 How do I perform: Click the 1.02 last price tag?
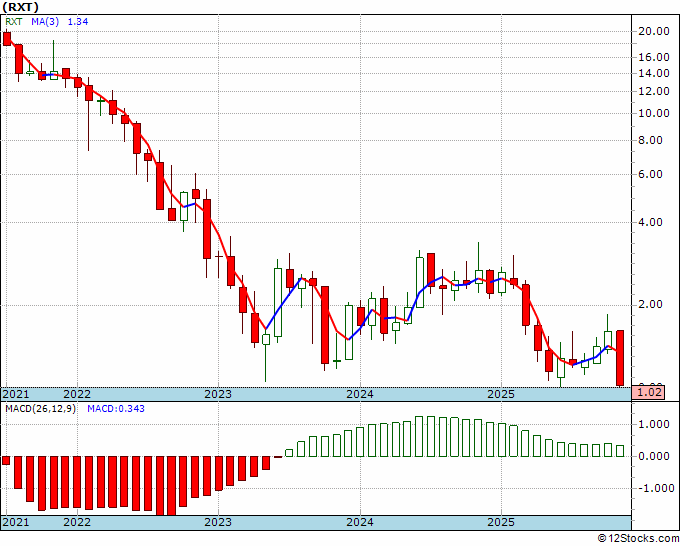[x=647, y=393]
